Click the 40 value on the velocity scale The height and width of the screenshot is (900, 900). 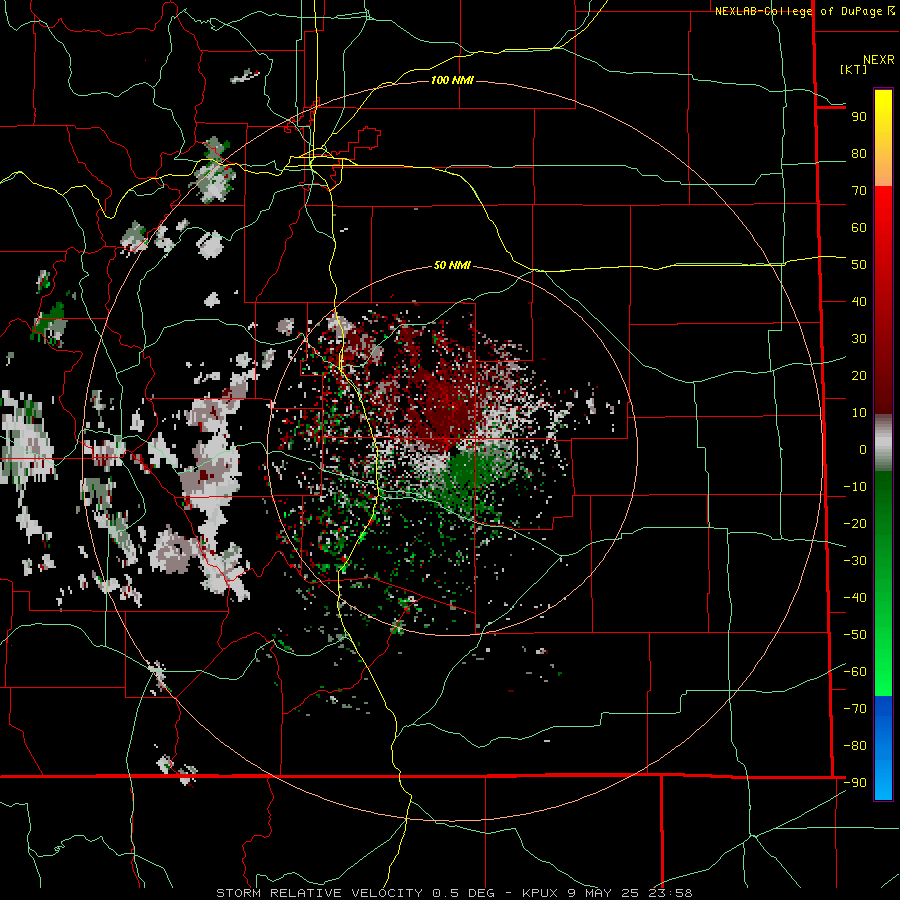tap(859, 301)
